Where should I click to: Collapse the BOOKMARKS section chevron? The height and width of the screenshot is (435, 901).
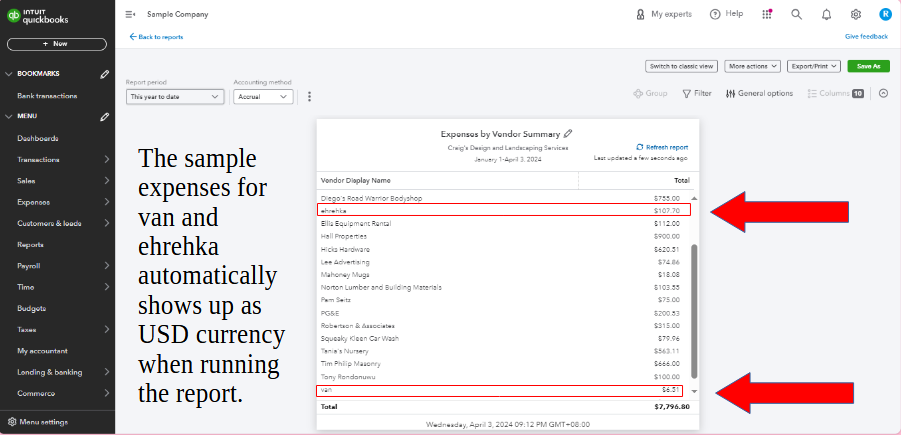pyautogui.click(x=9, y=74)
